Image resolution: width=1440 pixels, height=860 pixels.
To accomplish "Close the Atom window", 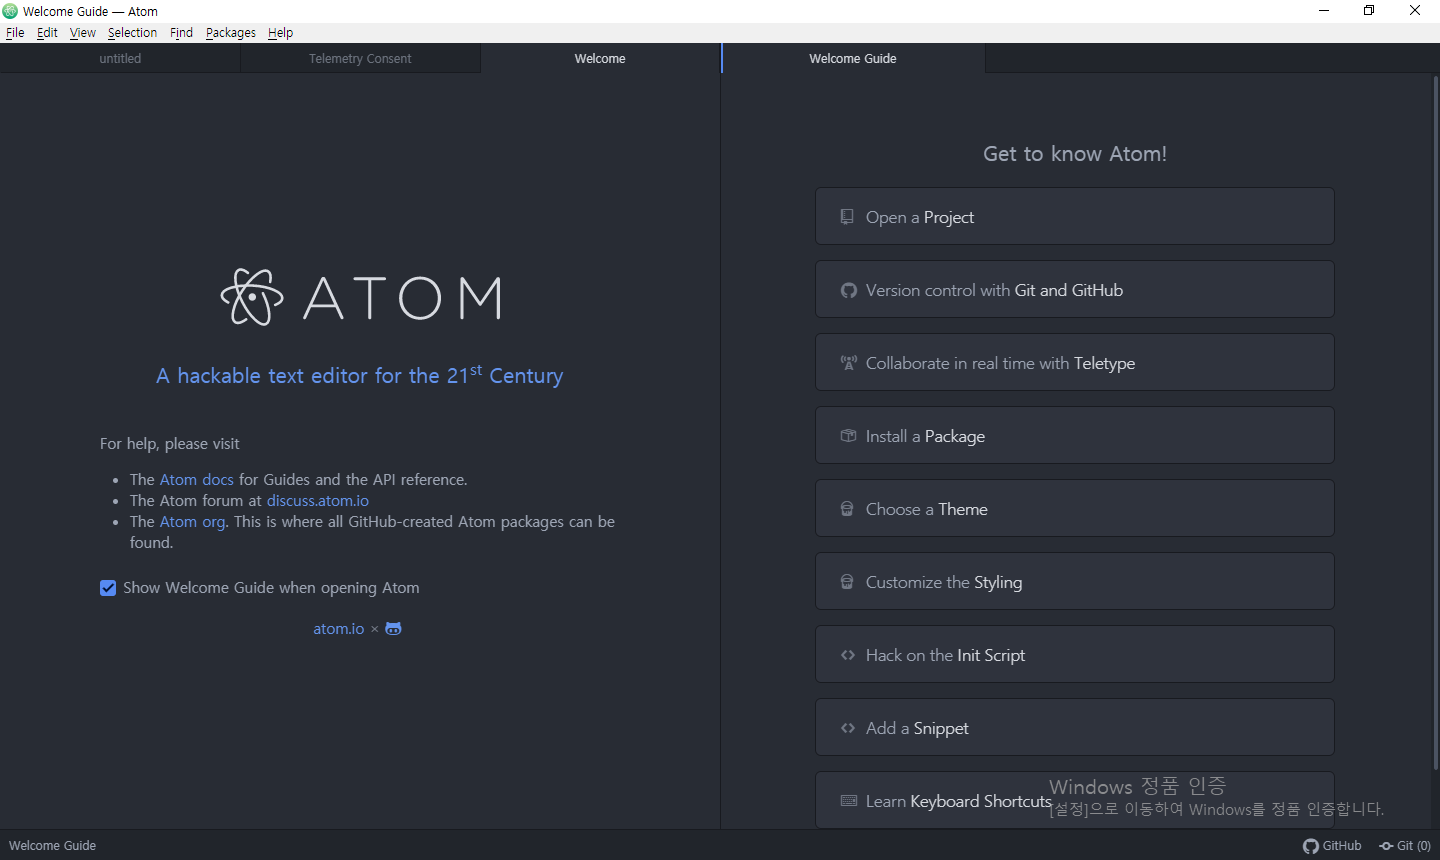I will click(1415, 11).
